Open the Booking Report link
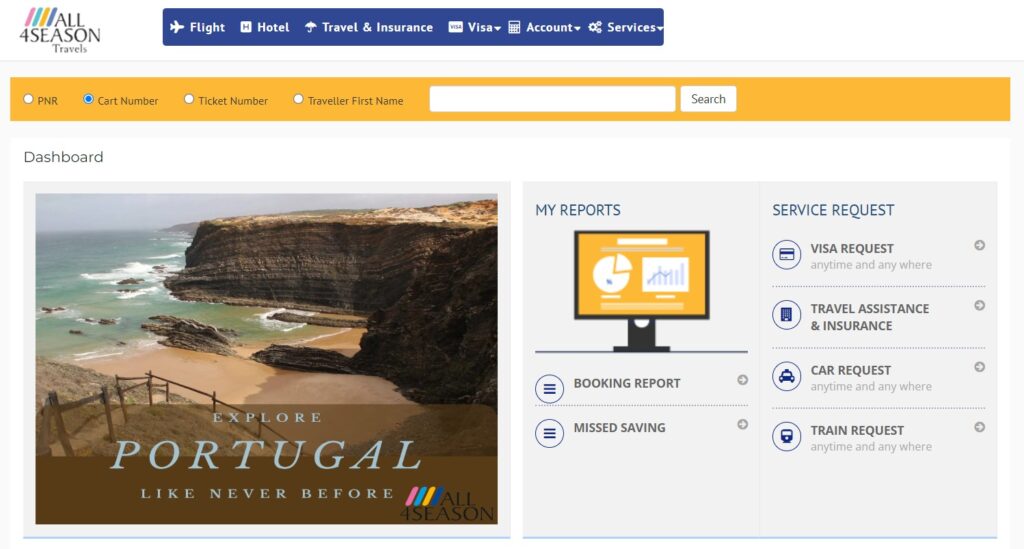Screen dimensions: 1024x549 tap(627, 383)
